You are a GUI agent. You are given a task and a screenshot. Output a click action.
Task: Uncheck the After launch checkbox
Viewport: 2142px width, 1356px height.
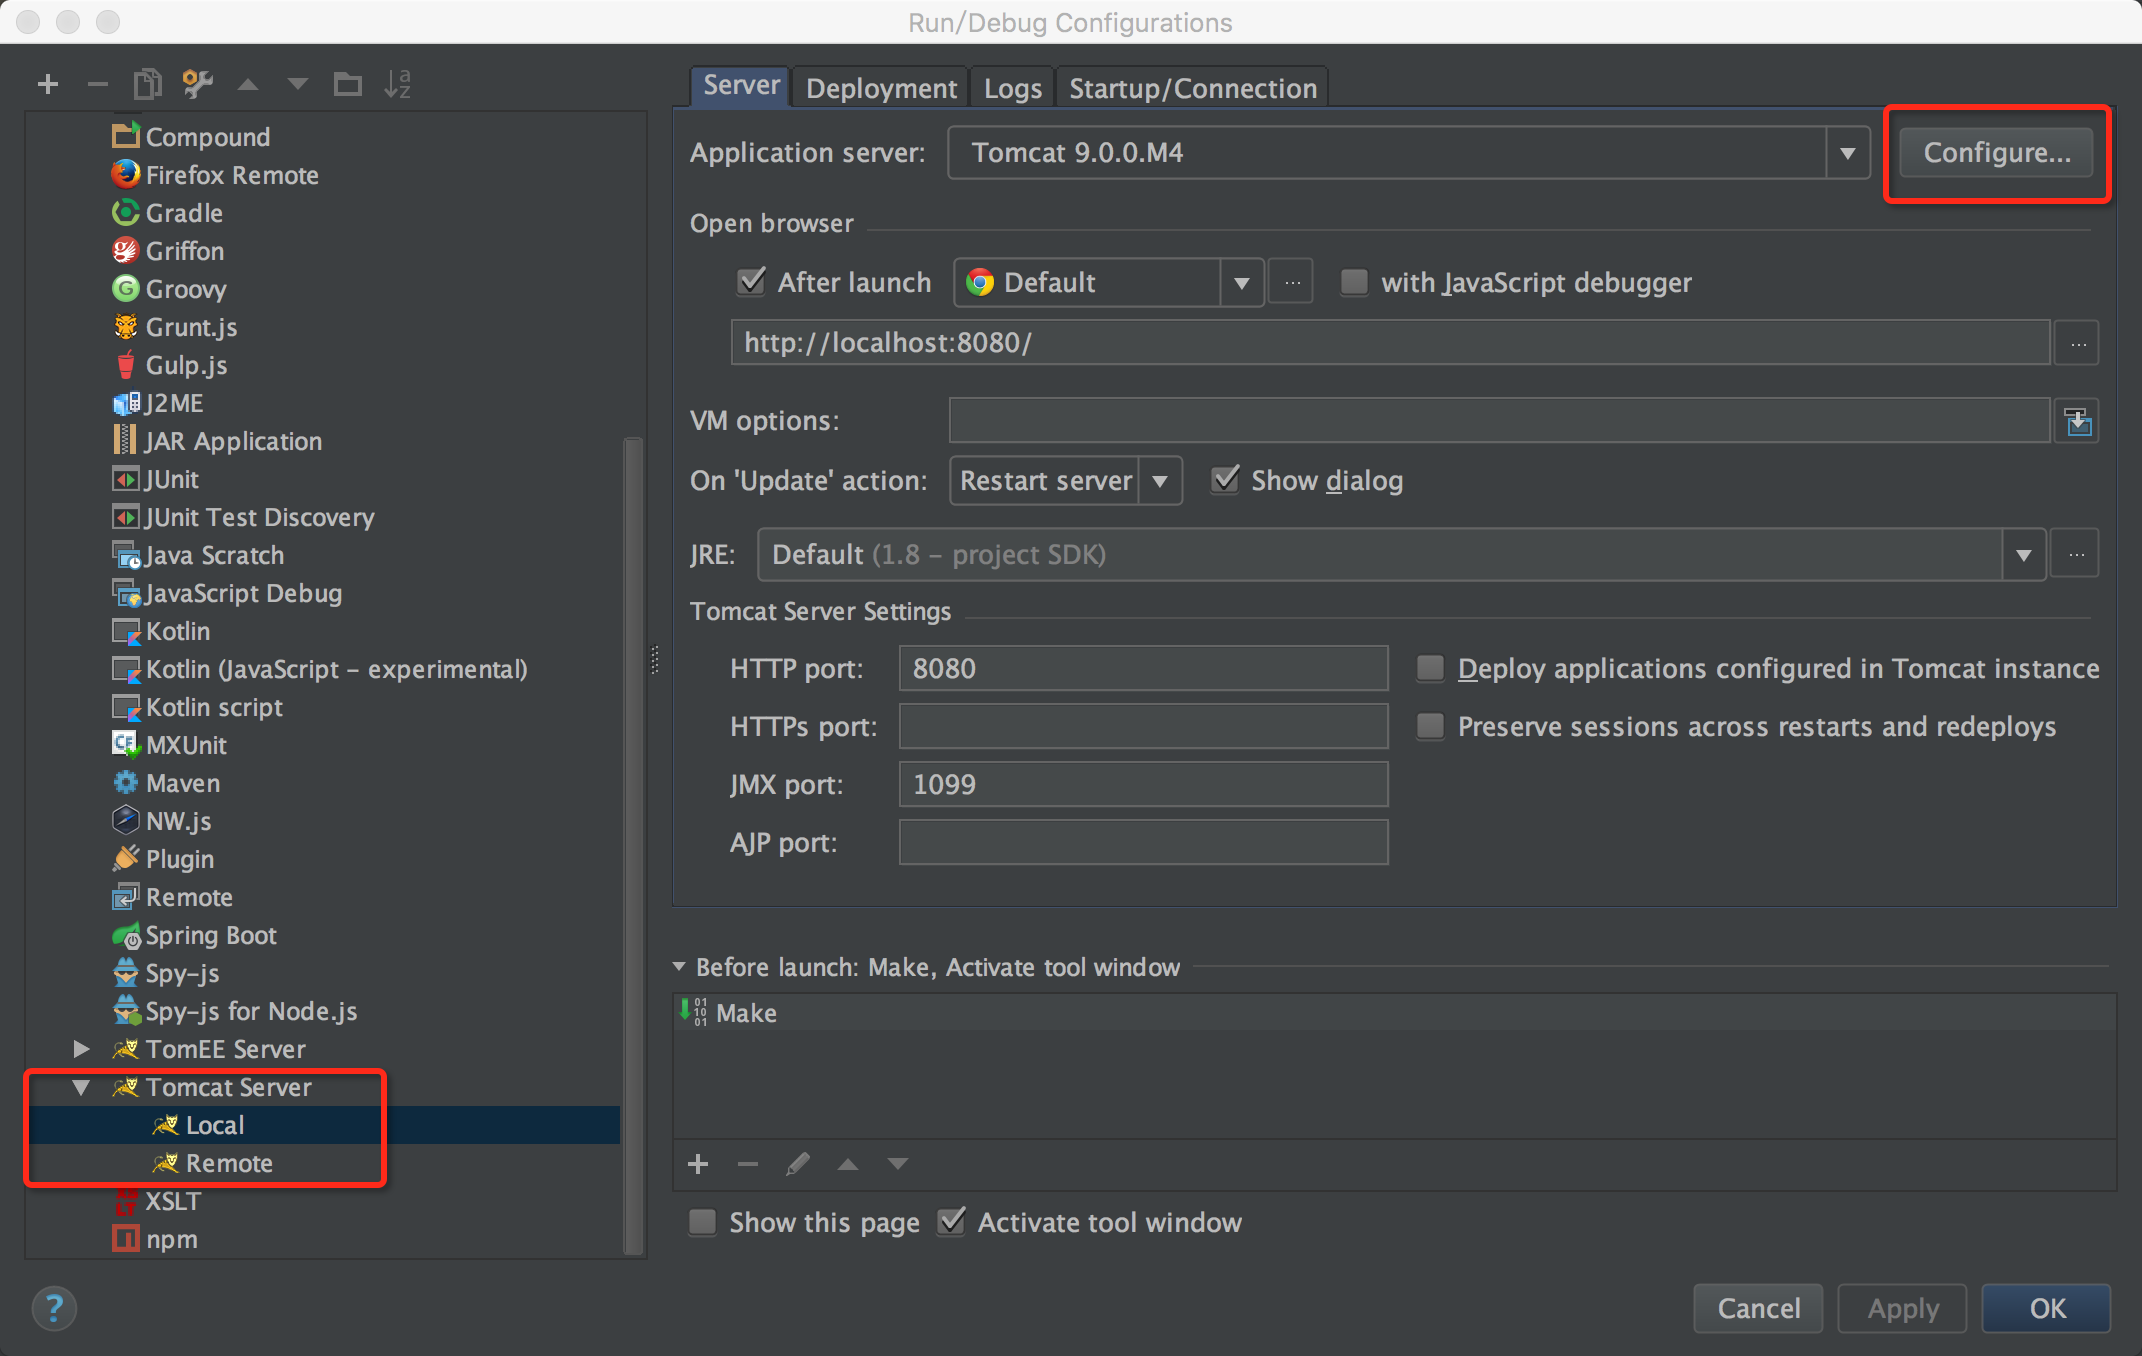pyautogui.click(x=751, y=282)
